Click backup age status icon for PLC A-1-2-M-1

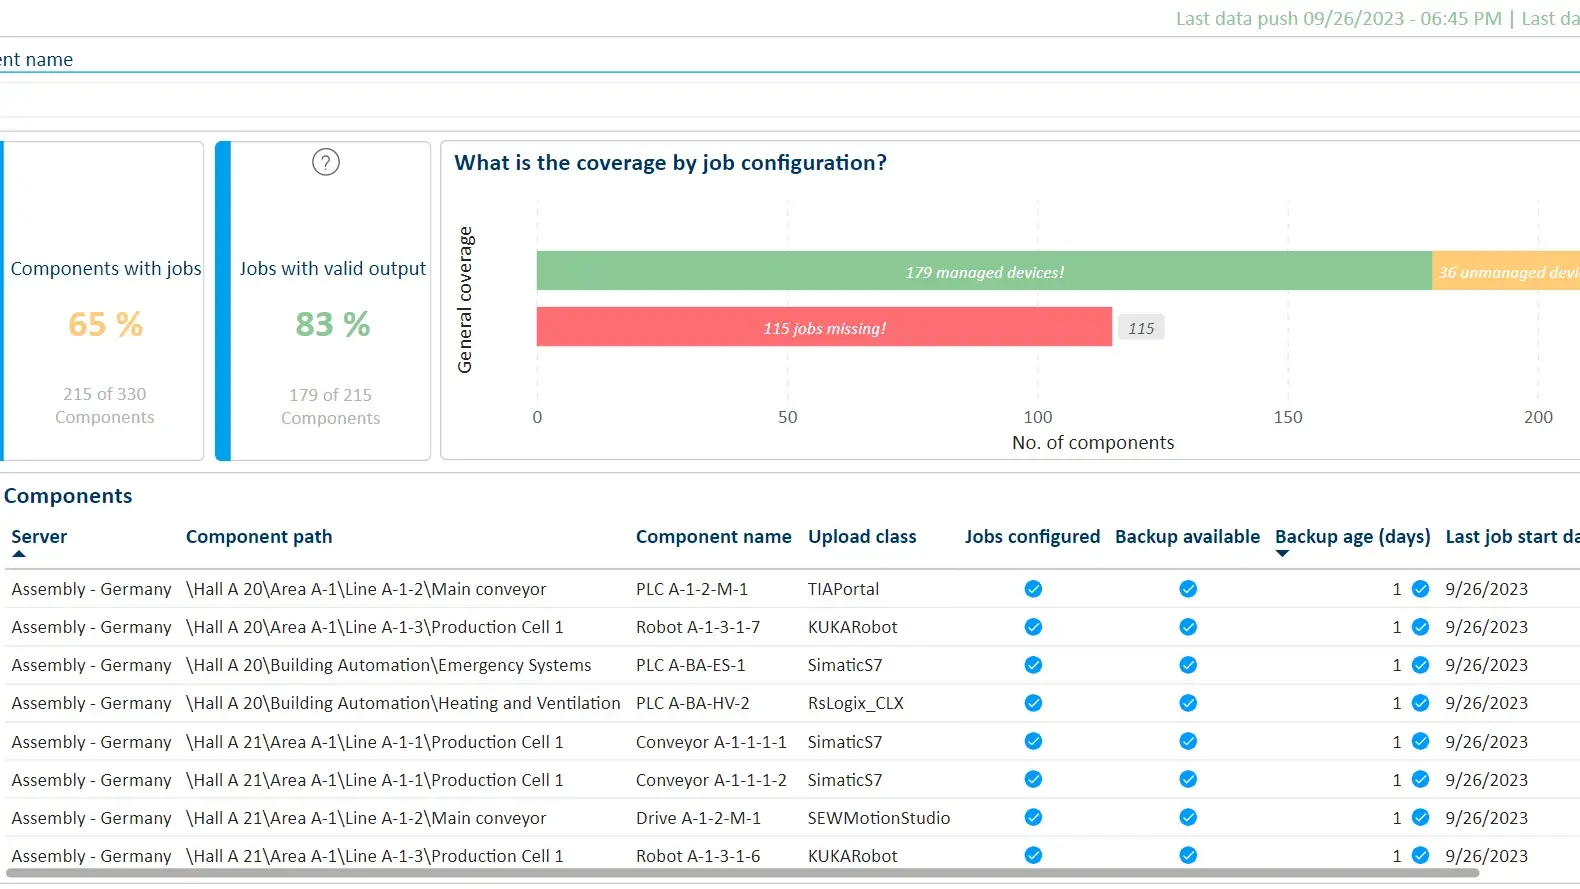pos(1420,589)
